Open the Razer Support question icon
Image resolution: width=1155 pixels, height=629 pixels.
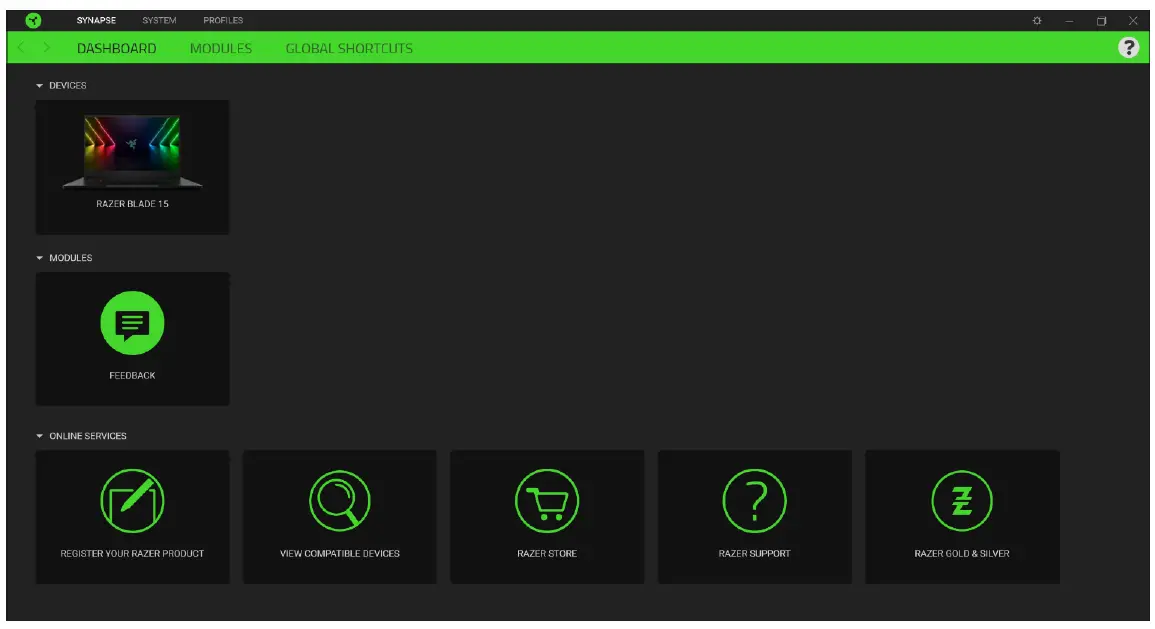click(754, 501)
